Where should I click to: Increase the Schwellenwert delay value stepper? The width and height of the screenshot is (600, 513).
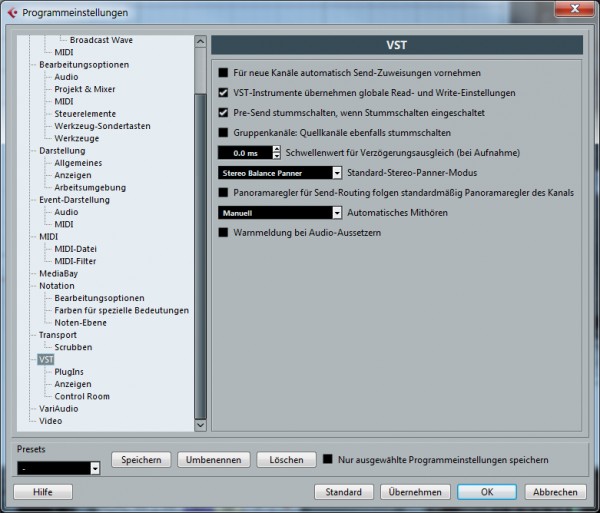pyautogui.click(x=276, y=149)
